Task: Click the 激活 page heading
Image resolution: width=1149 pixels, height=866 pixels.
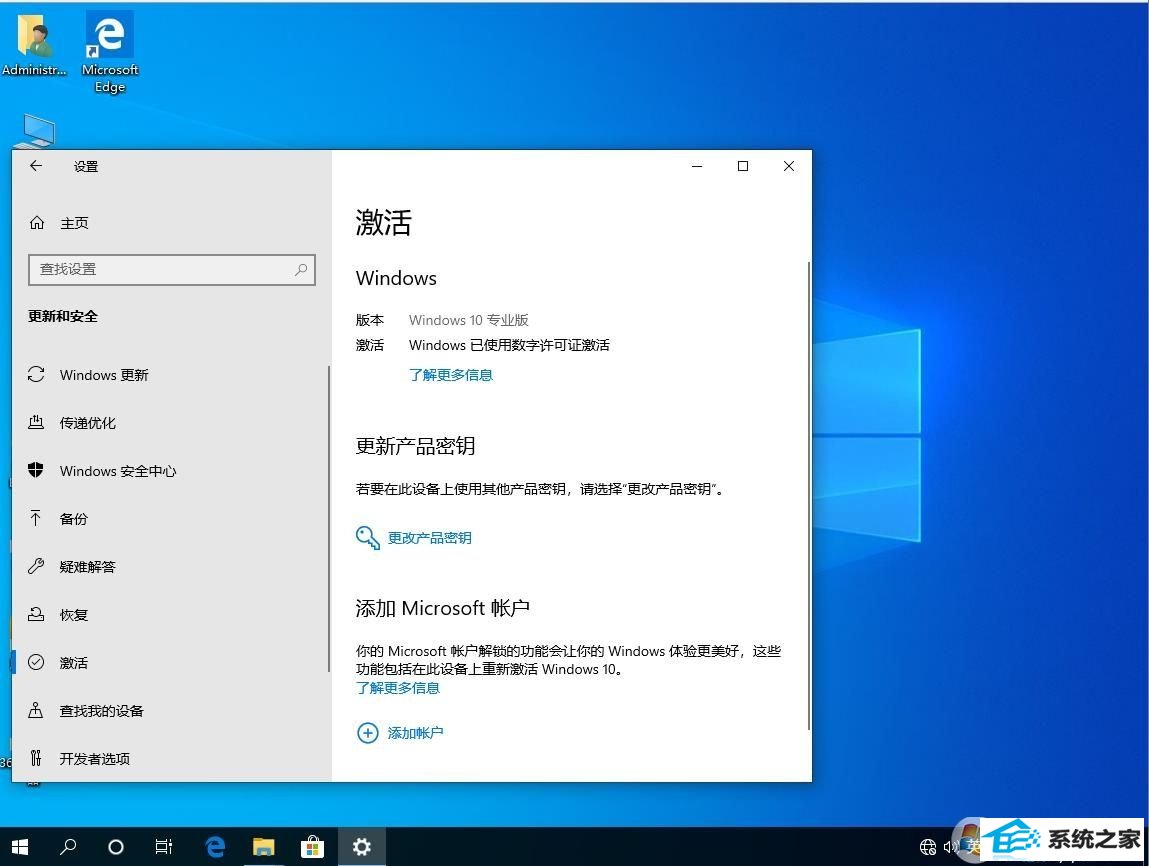Action: 384,222
